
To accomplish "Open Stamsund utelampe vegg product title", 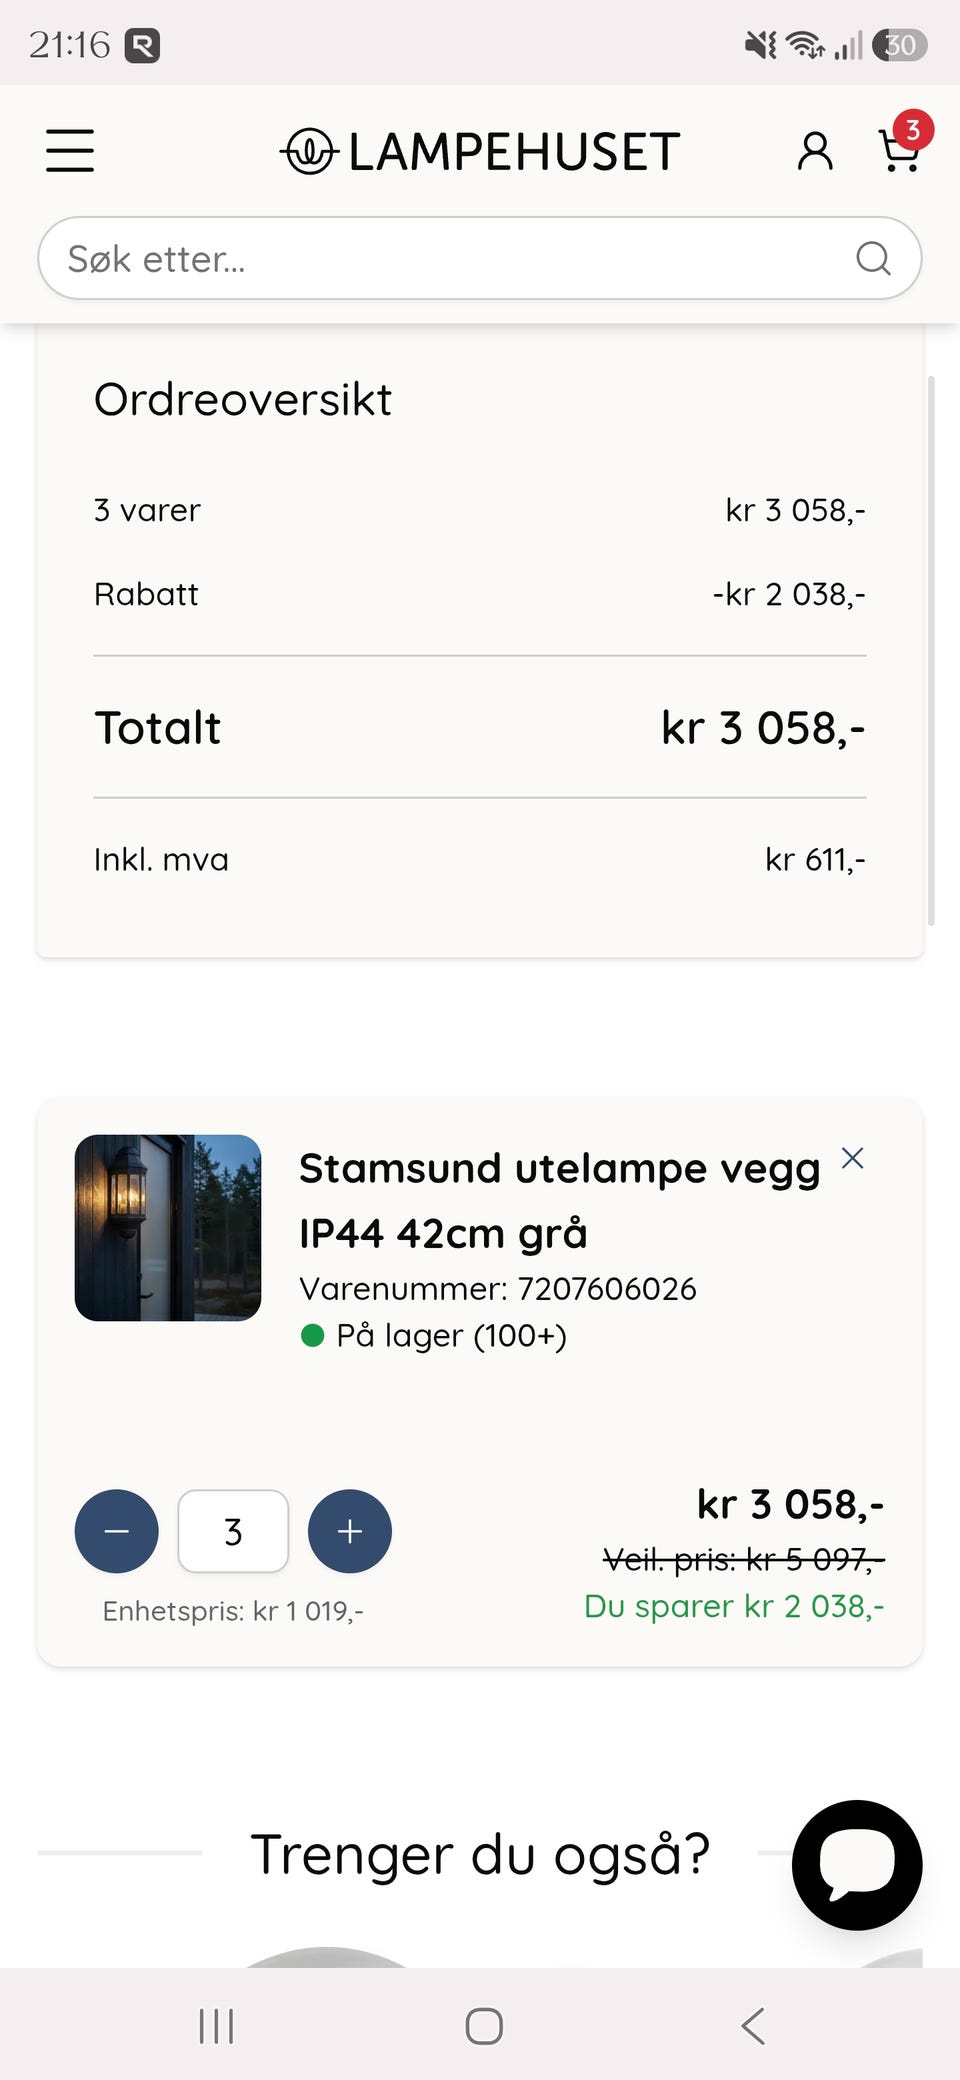I will [559, 1200].
